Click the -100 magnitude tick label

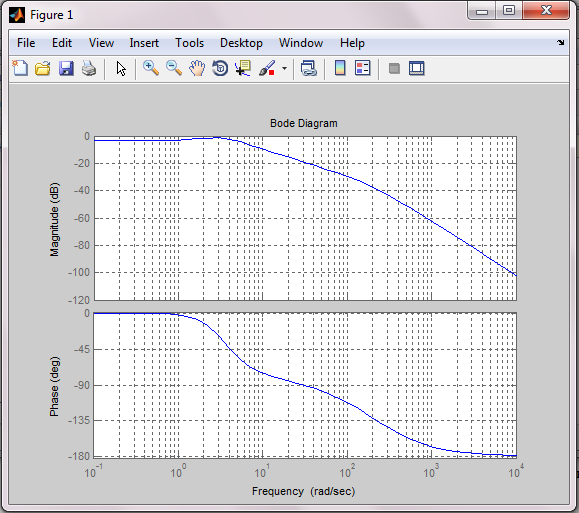coord(79,272)
